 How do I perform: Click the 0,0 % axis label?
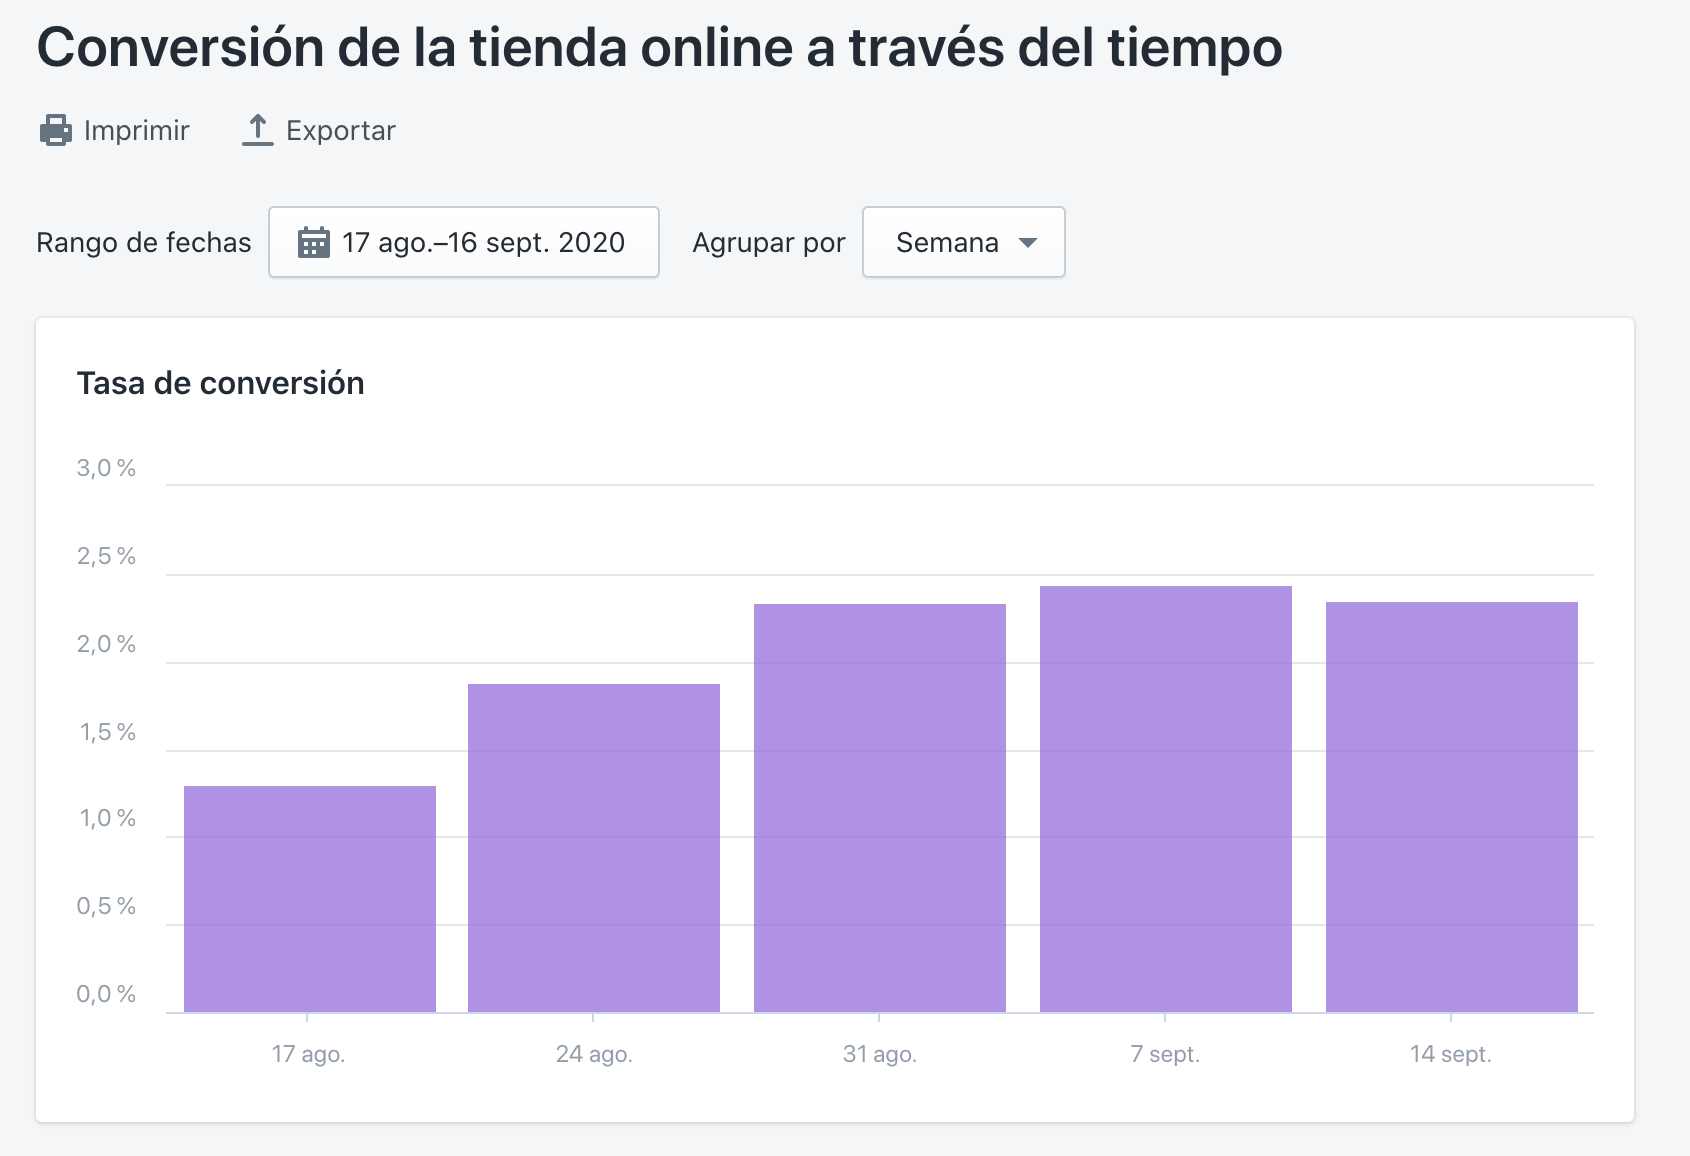click(106, 994)
